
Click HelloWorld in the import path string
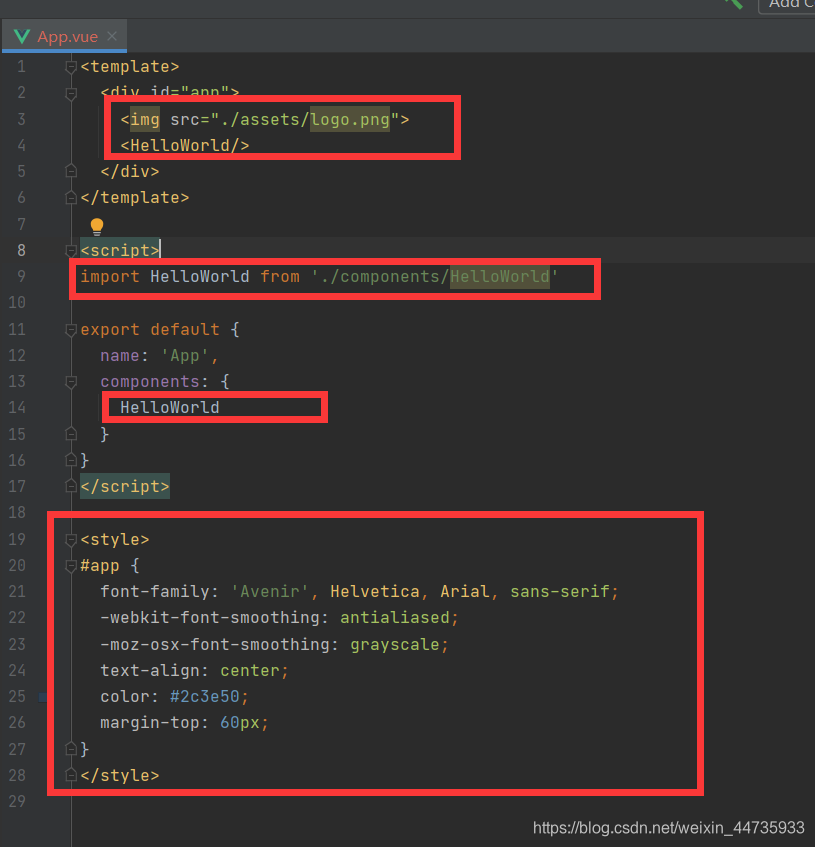click(x=500, y=277)
